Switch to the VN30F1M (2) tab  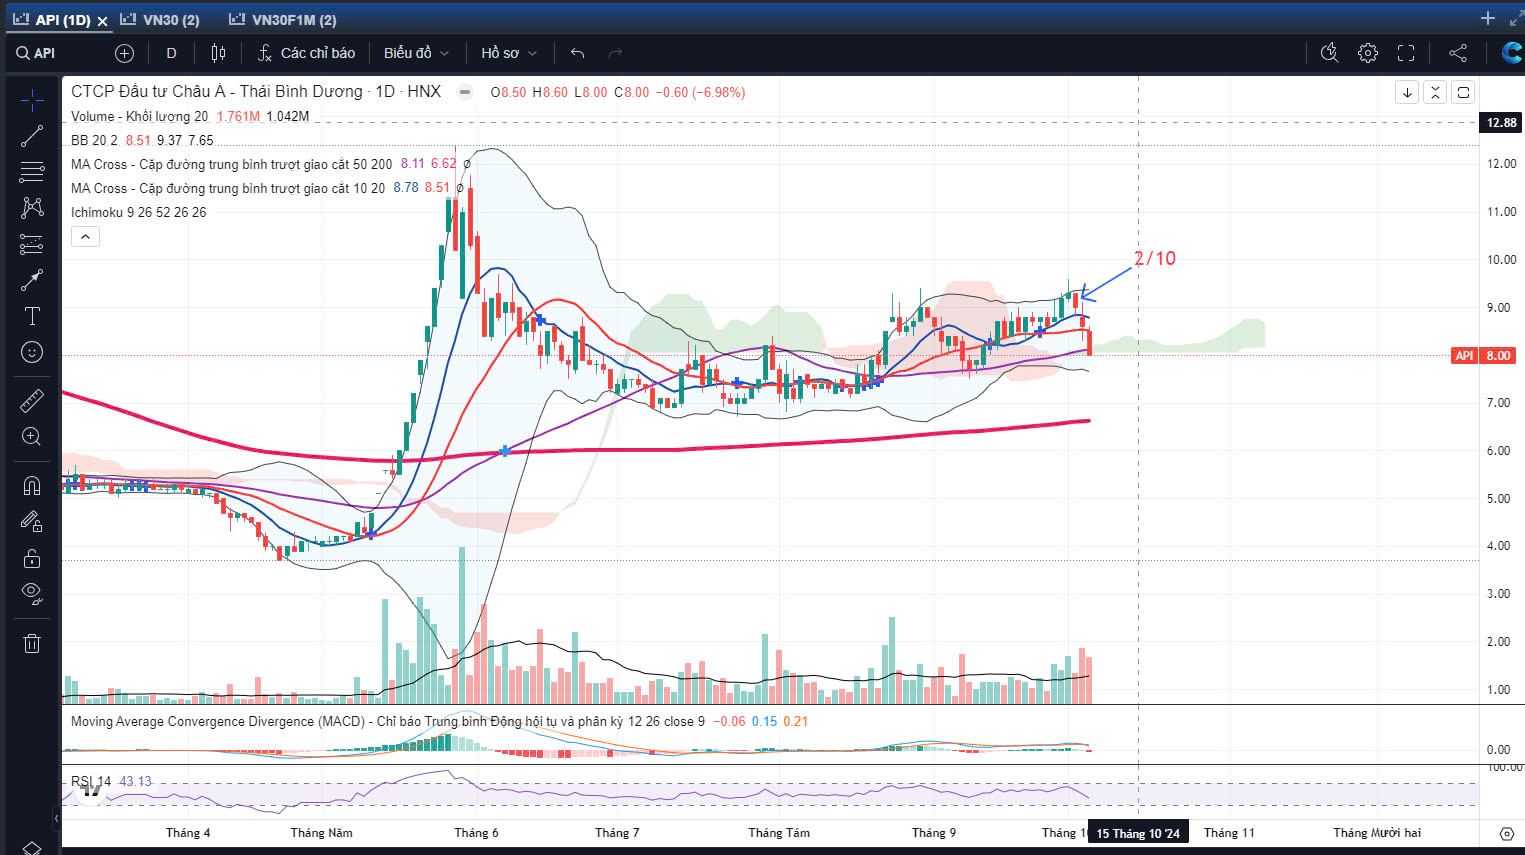(283, 20)
